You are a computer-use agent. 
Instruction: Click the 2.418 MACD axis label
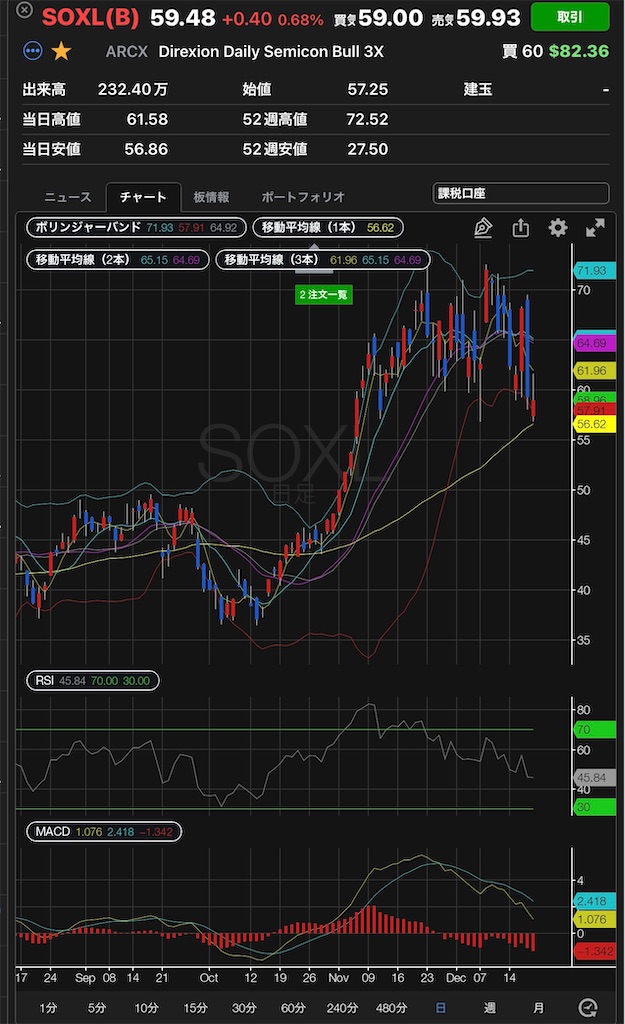[595, 901]
